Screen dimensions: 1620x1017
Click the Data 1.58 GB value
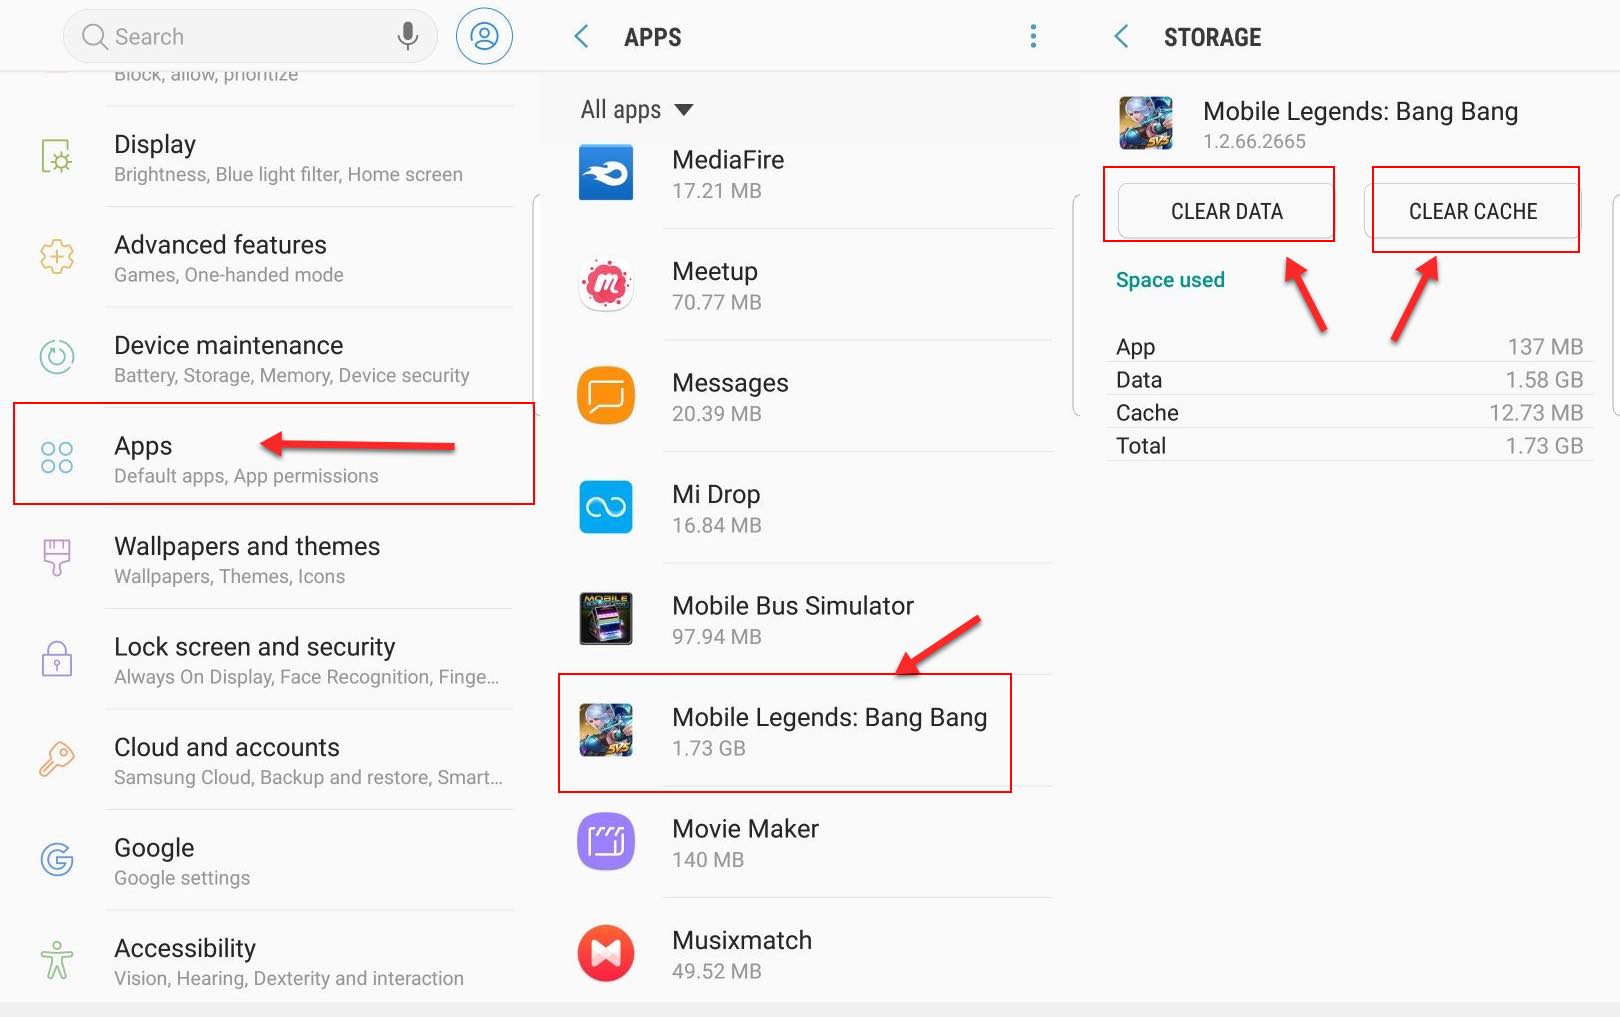tap(1544, 380)
